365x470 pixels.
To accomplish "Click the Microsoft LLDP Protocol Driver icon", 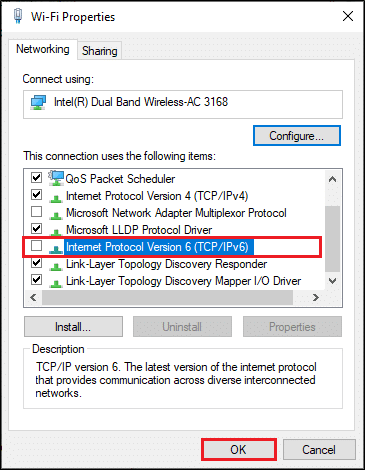I will point(56,232).
